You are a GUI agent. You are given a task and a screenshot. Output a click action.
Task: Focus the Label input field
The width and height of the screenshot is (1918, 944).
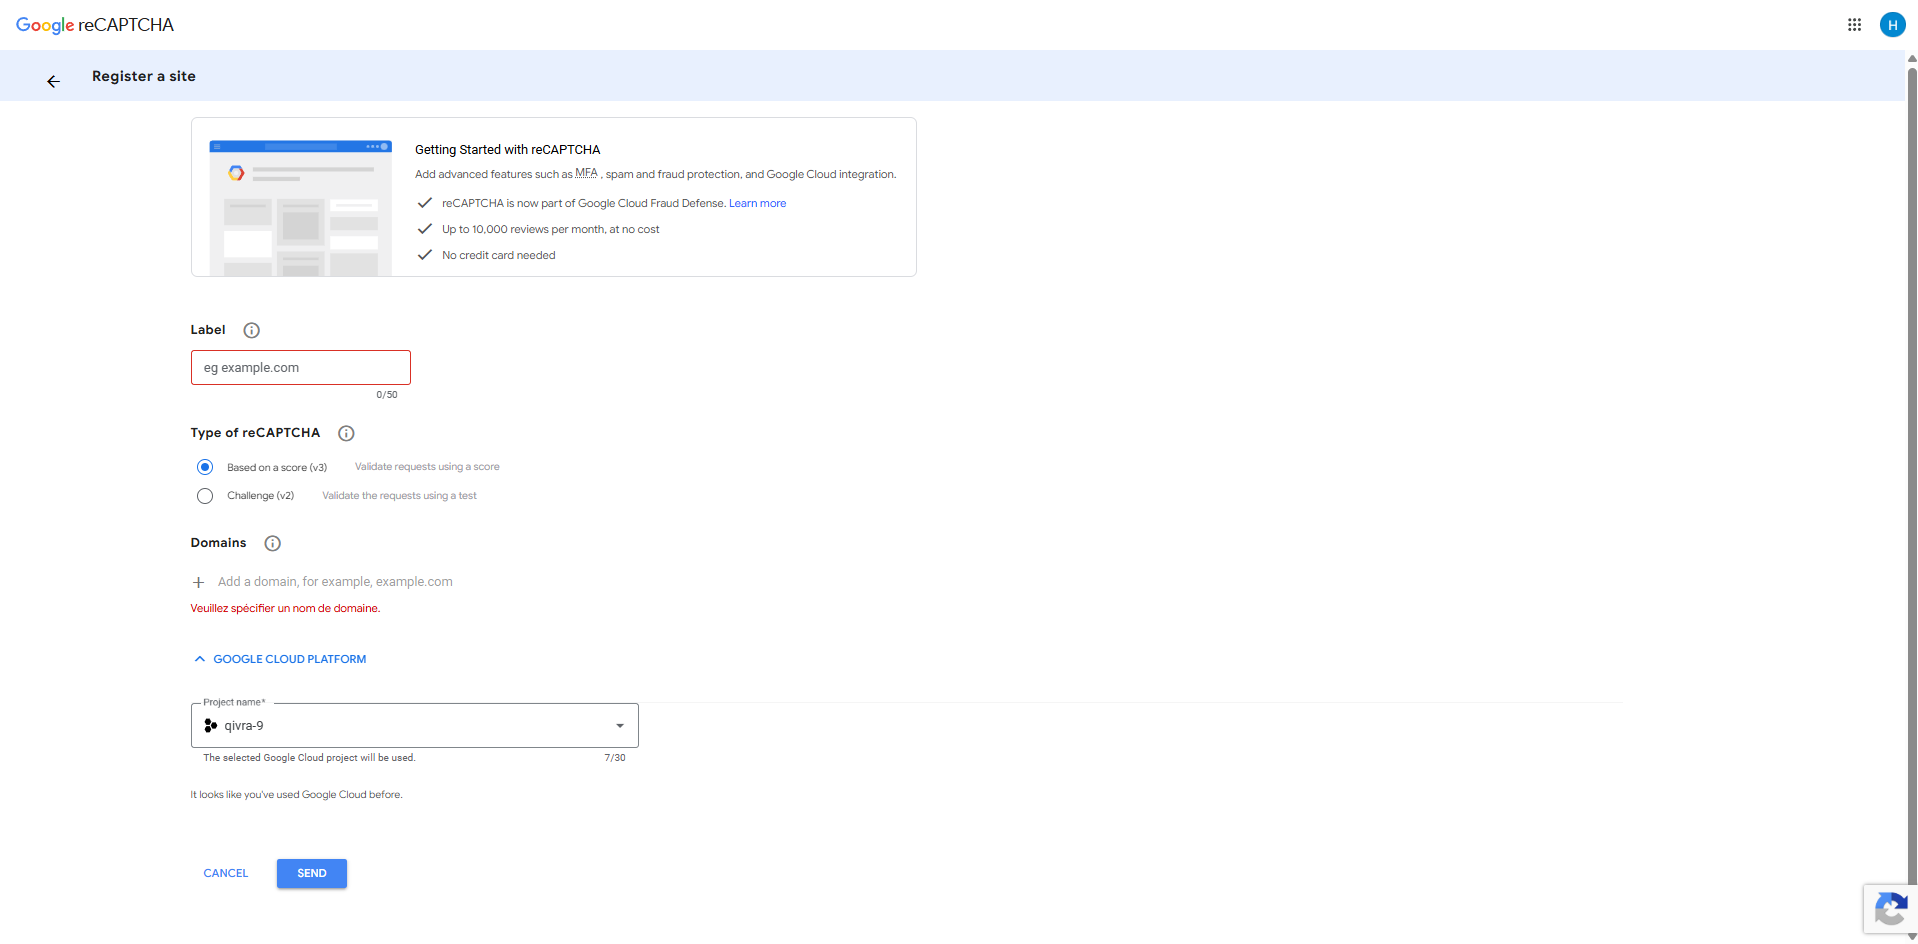301,367
